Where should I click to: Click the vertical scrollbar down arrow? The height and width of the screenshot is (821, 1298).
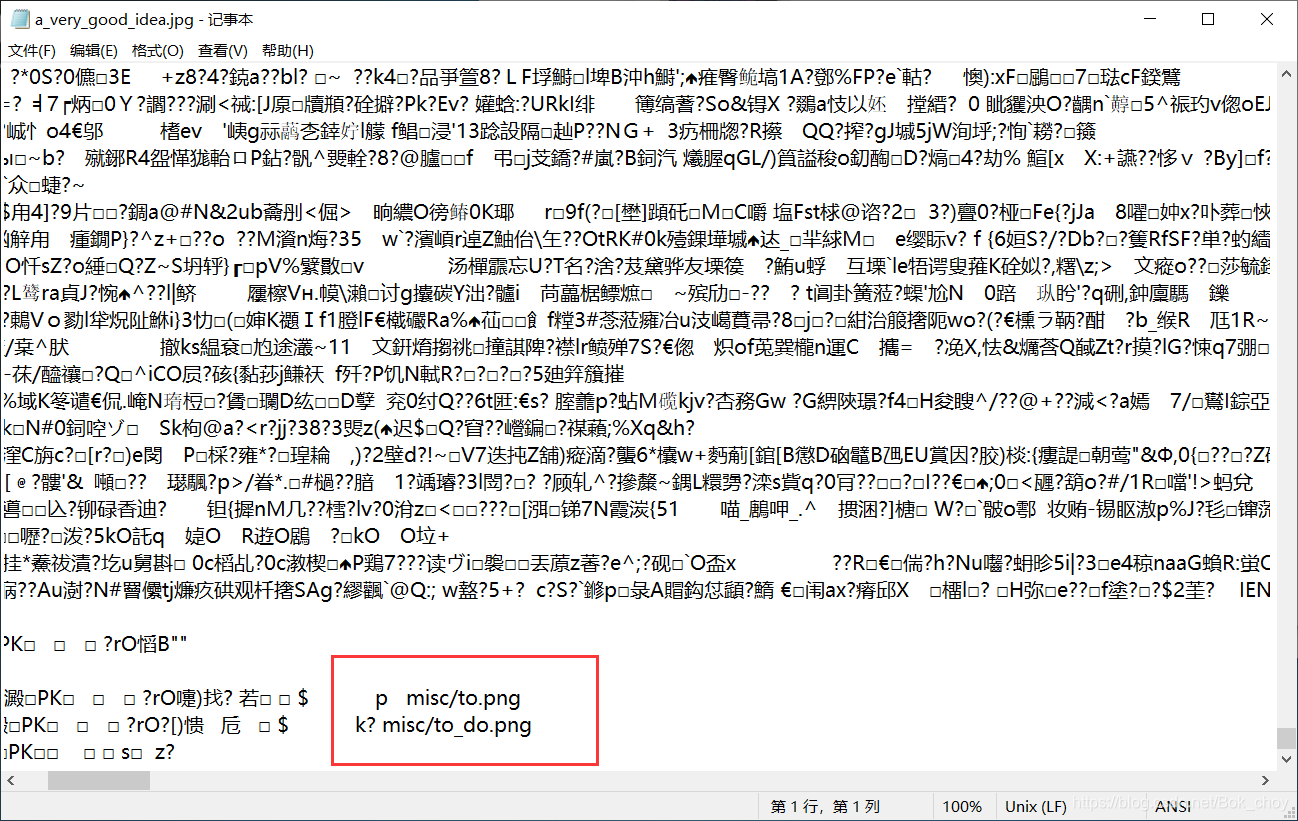point(1285,761)
